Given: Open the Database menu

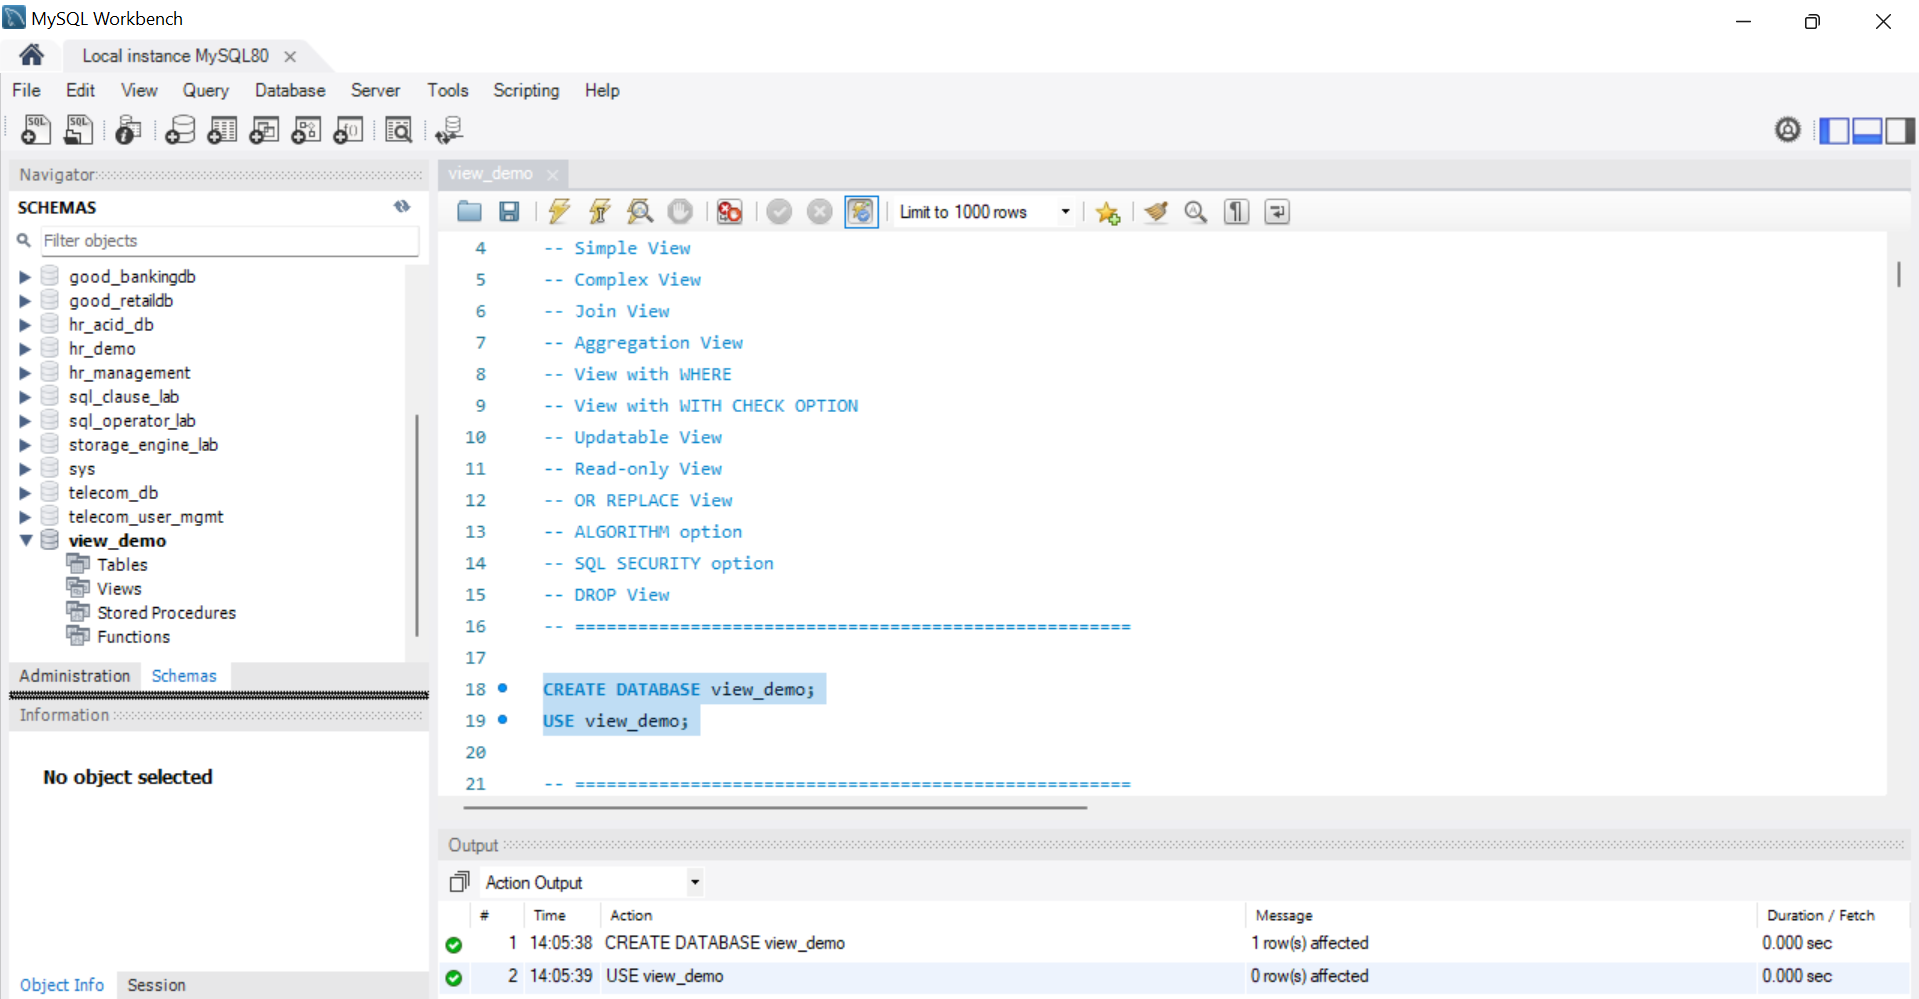Looking at the screenshot, I should coord(290,90).
